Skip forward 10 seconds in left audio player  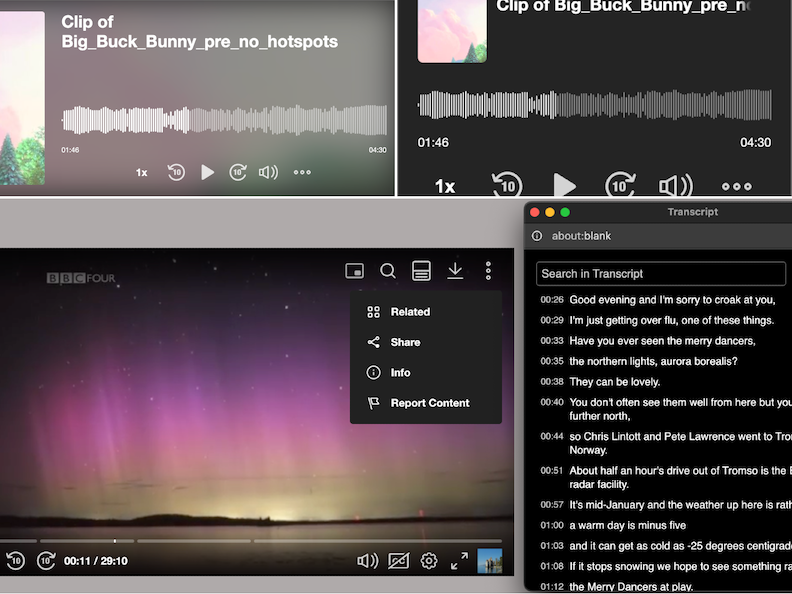(x=238, y=172)
